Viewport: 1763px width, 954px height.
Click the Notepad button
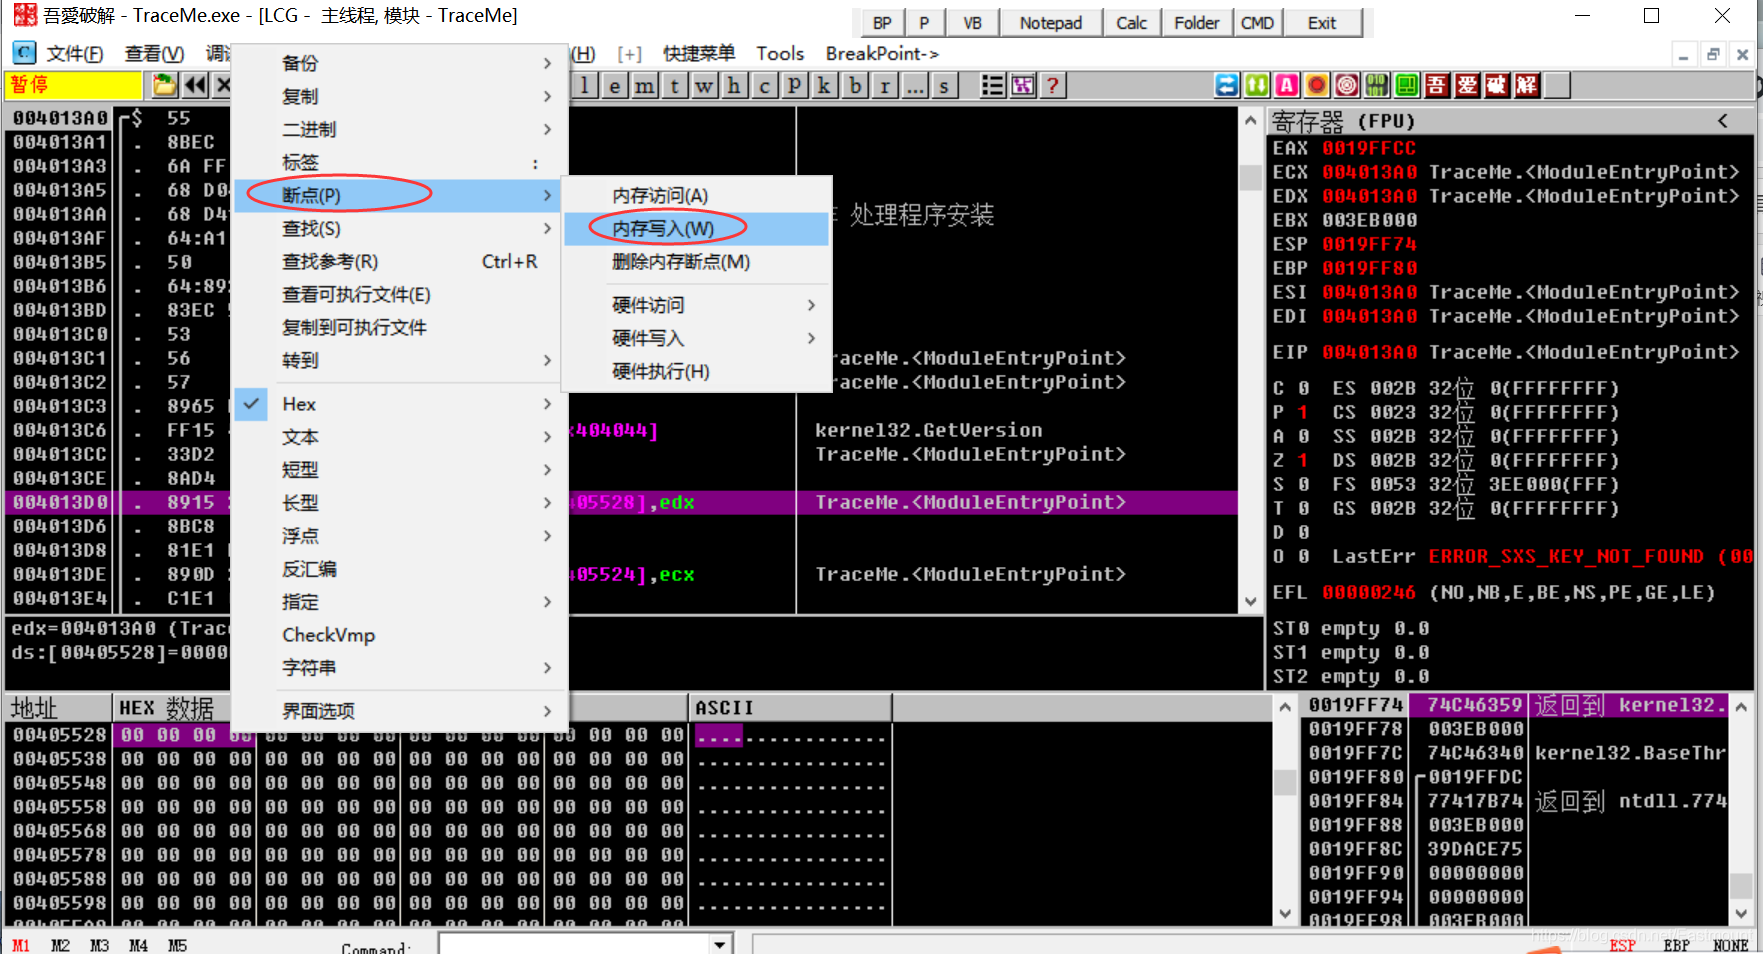click(x=1051, y=23)
